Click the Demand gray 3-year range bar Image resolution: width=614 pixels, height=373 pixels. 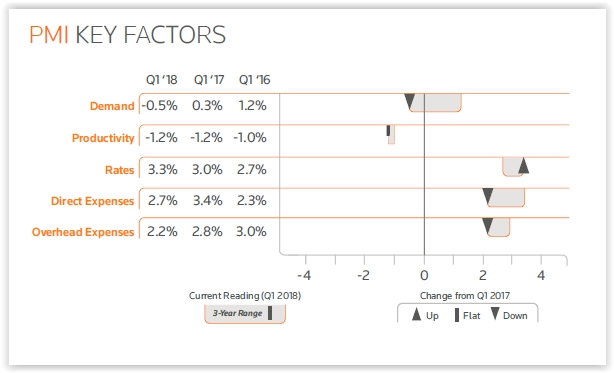coord(435,103)
